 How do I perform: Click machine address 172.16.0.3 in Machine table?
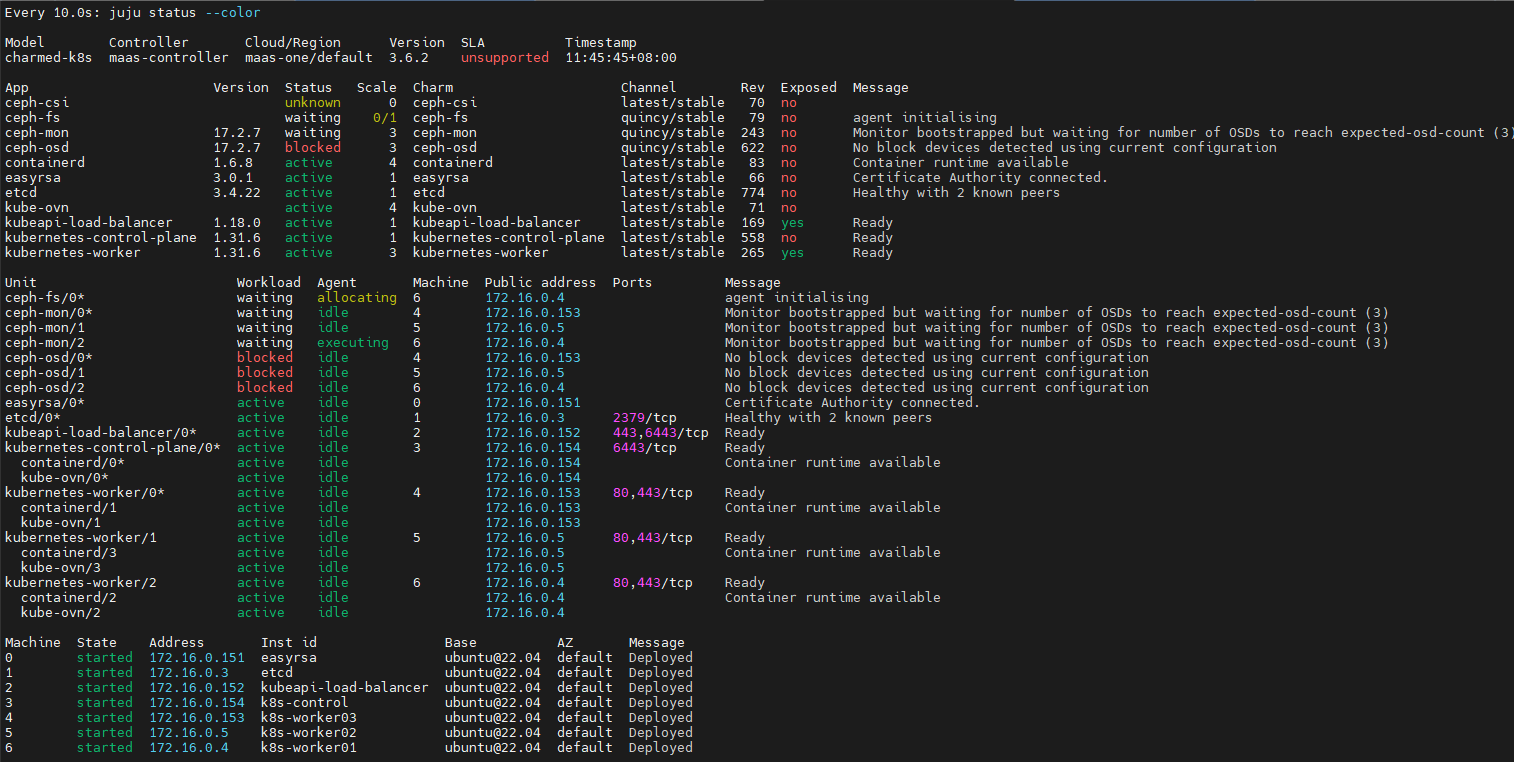tap(189, 672)
